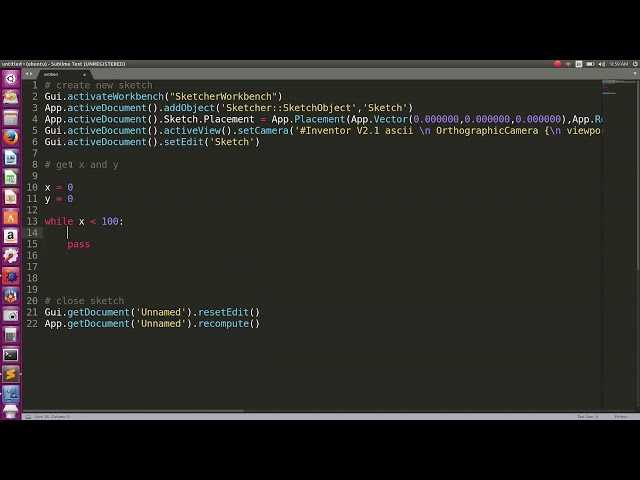Open the Ubuntu Dash home icon

(x=10, y=78)
